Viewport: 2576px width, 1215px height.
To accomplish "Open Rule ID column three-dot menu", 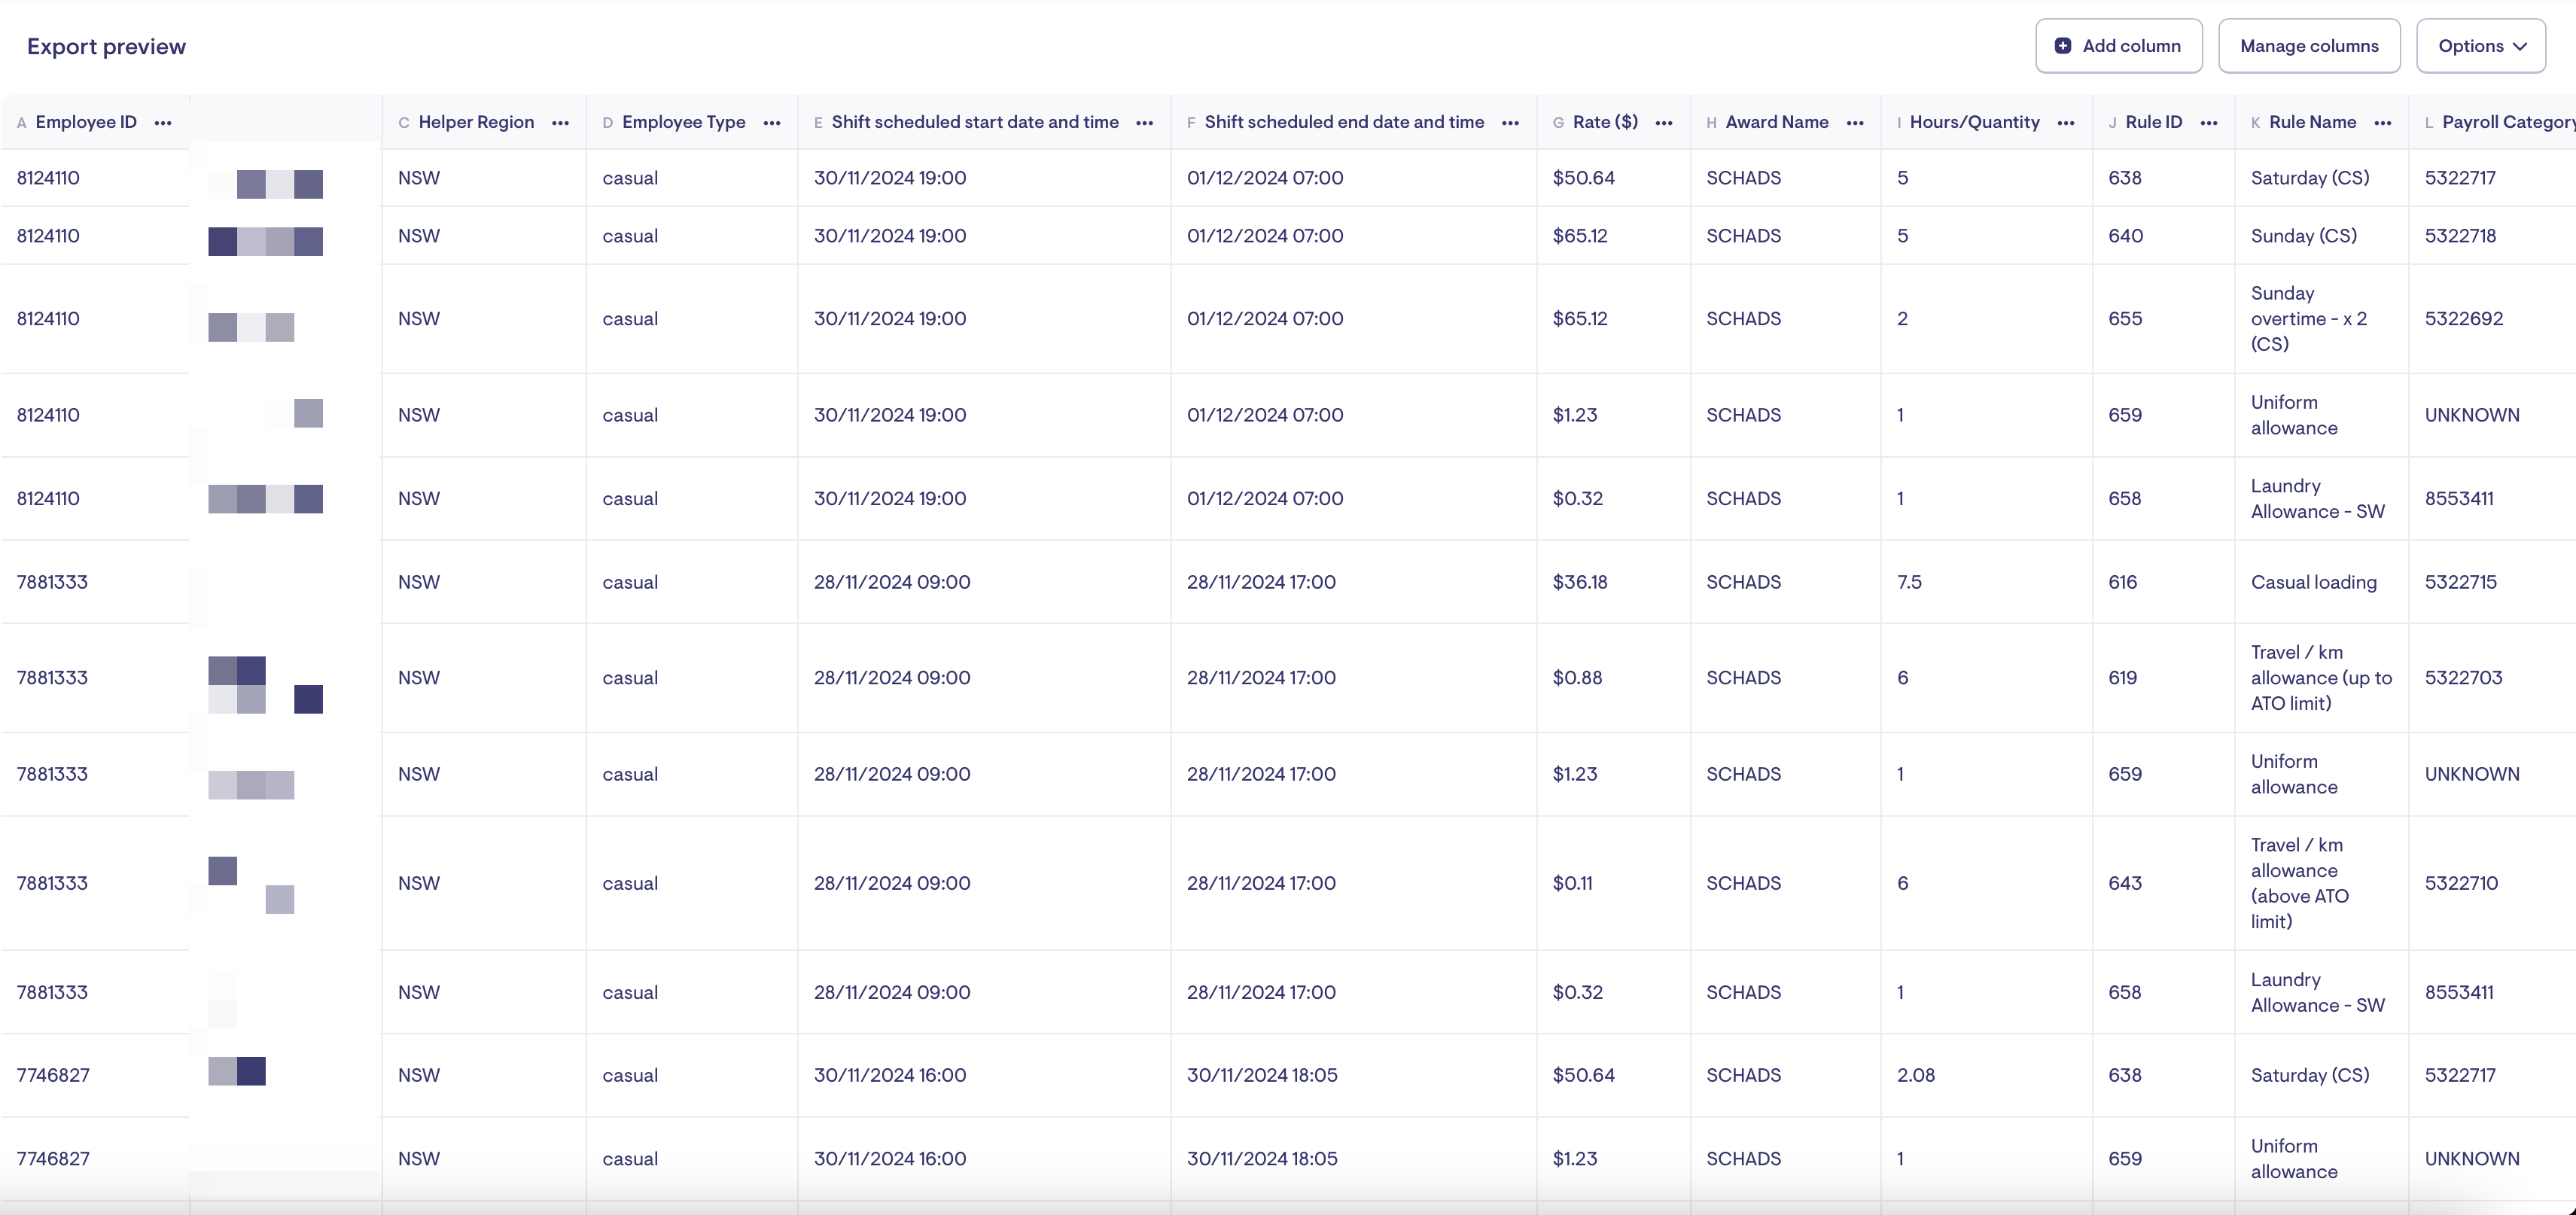I will [2209, 122].
